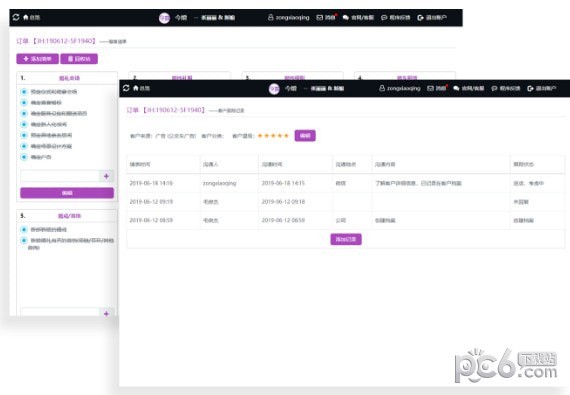This screenshot has height=395, width=570.
Task: Click the refresh icon in the back window
Action: (16, 17)
